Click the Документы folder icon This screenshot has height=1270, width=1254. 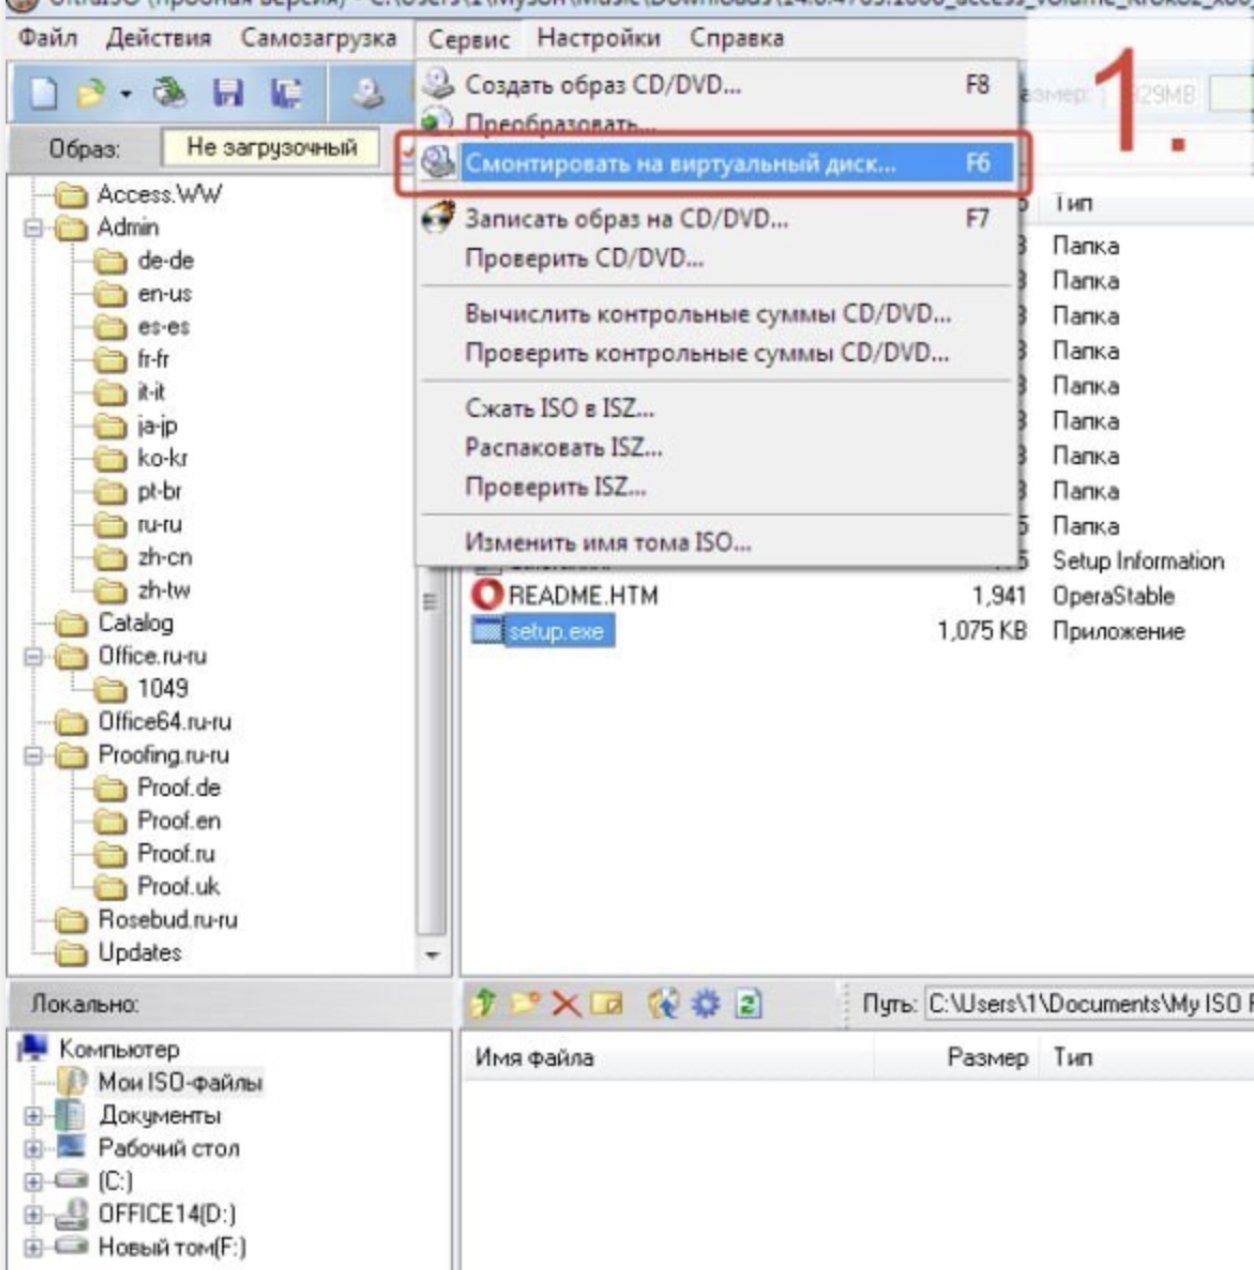point(70,1114)
